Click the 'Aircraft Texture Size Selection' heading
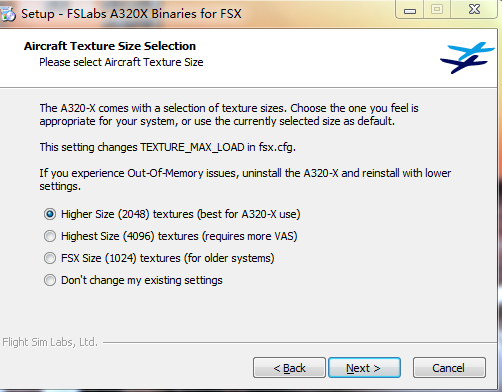This screenshot has height=392, width=502. (110, 46)
